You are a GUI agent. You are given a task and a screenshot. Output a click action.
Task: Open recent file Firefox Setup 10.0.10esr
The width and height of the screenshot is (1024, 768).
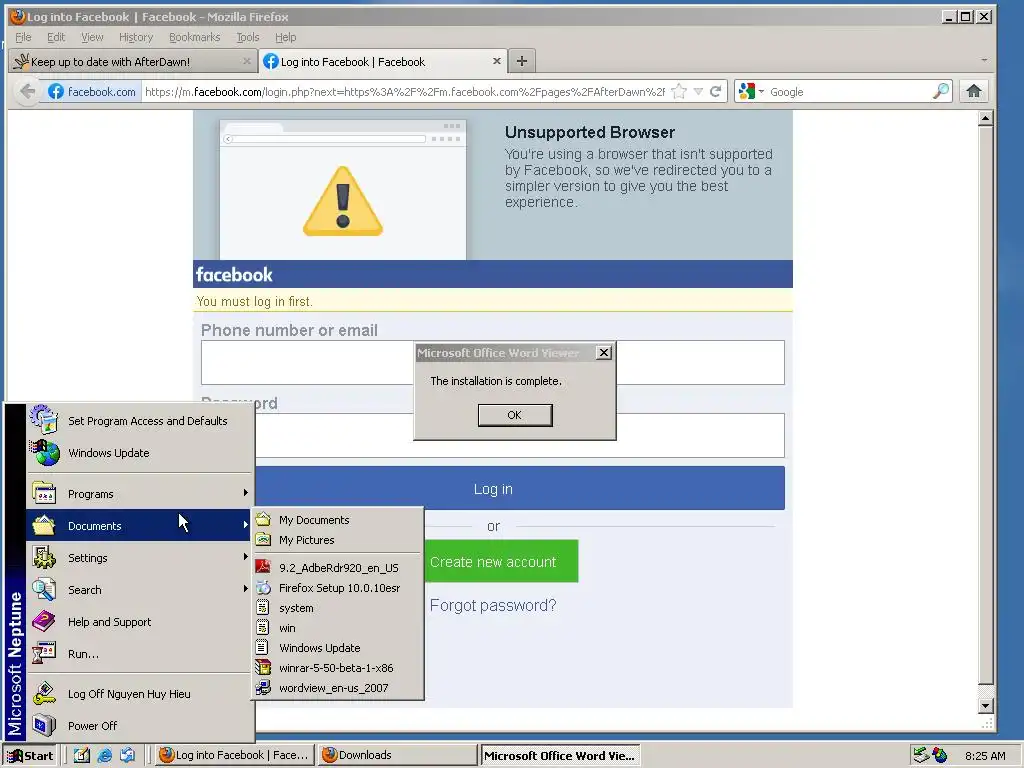338,588
